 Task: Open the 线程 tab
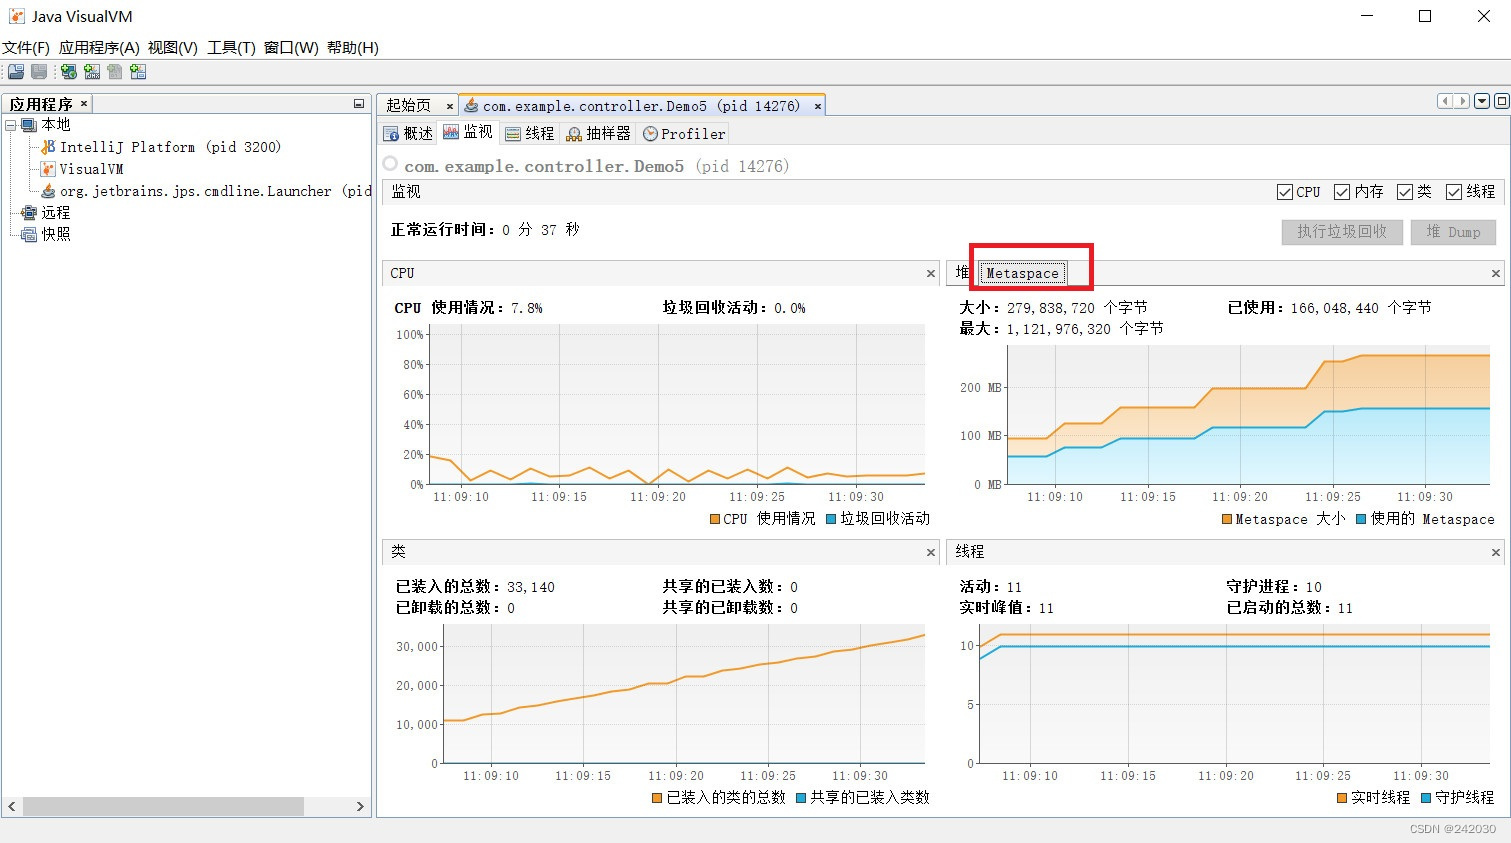(530, 133)
